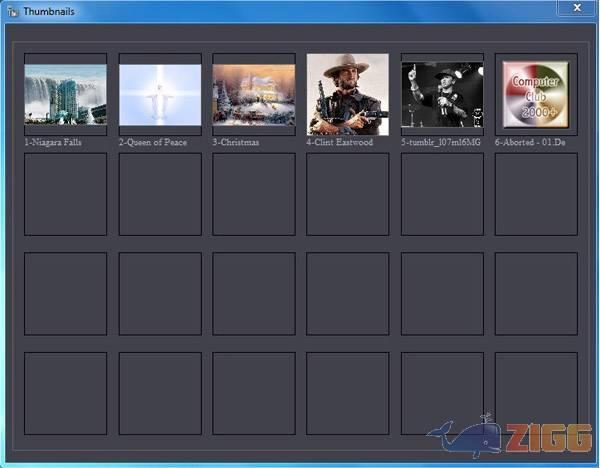Select the Niagara Falls thumbnail image
The width and height of the screenshot is (600, 468).
point(65,95)
